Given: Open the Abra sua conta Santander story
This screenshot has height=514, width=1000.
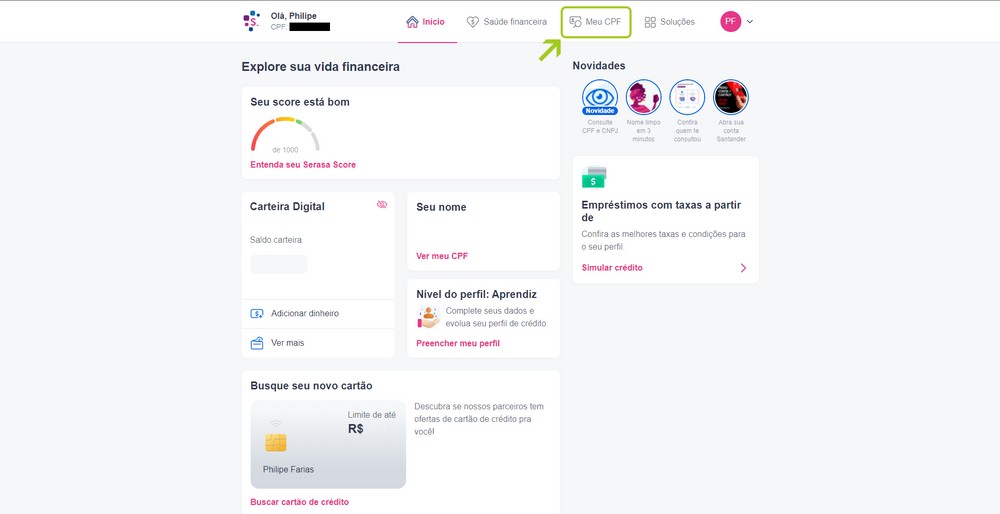Looking at the screenshot, I should (731, 97).
